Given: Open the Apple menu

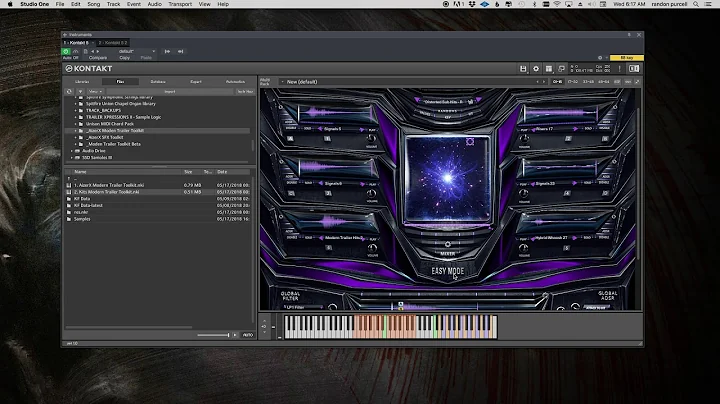Looking at the screenshot, I should (x=10, y=4).
